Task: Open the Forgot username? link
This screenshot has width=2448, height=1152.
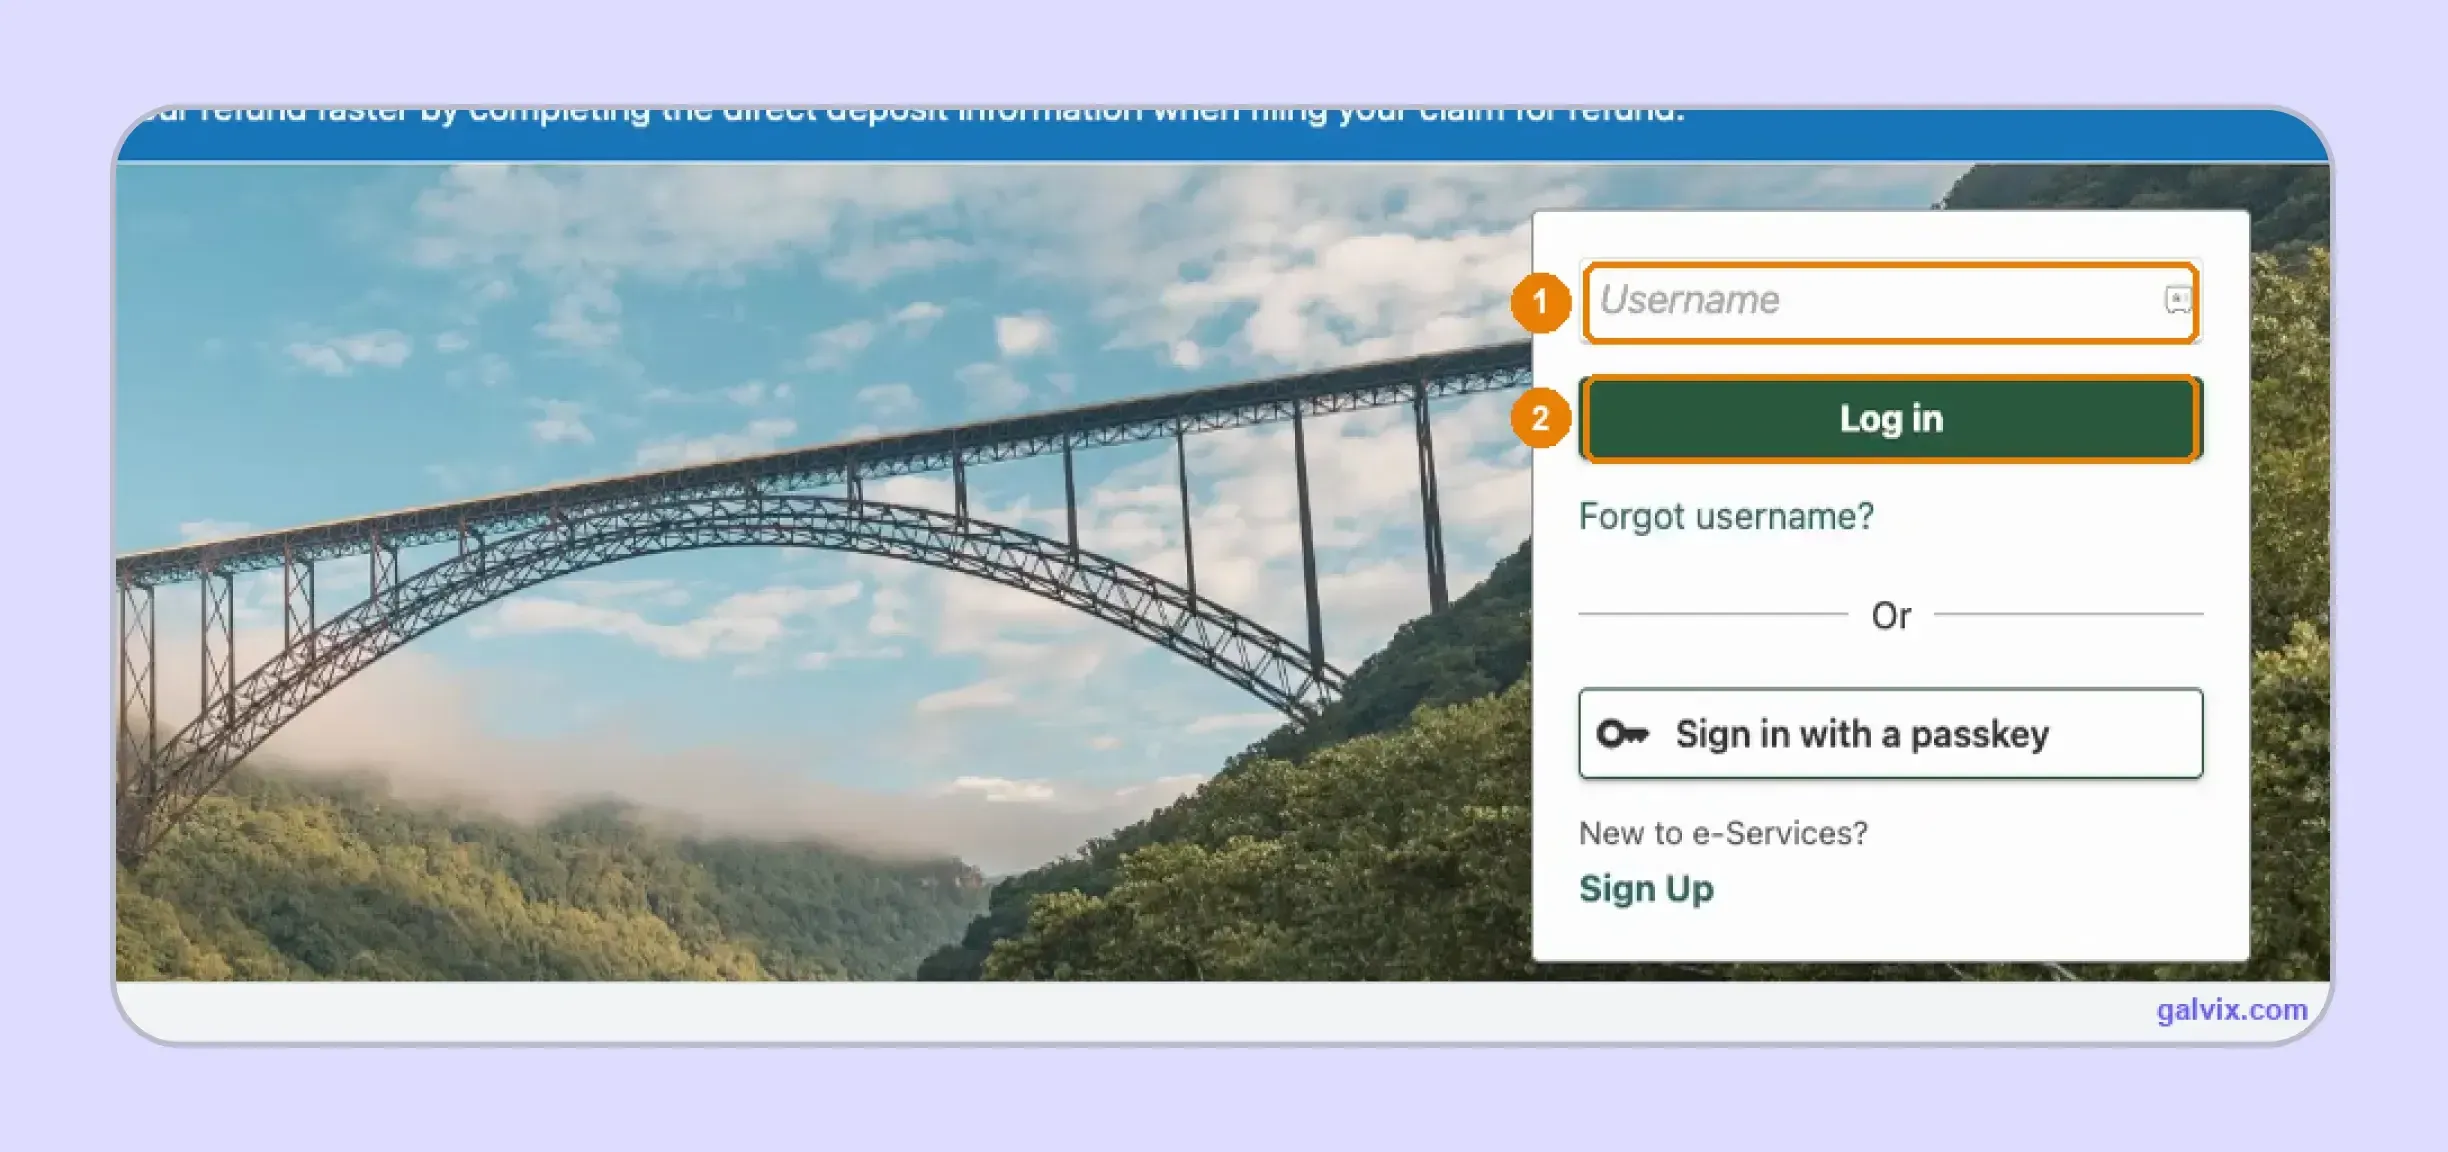Action: tap(1726, 517)
